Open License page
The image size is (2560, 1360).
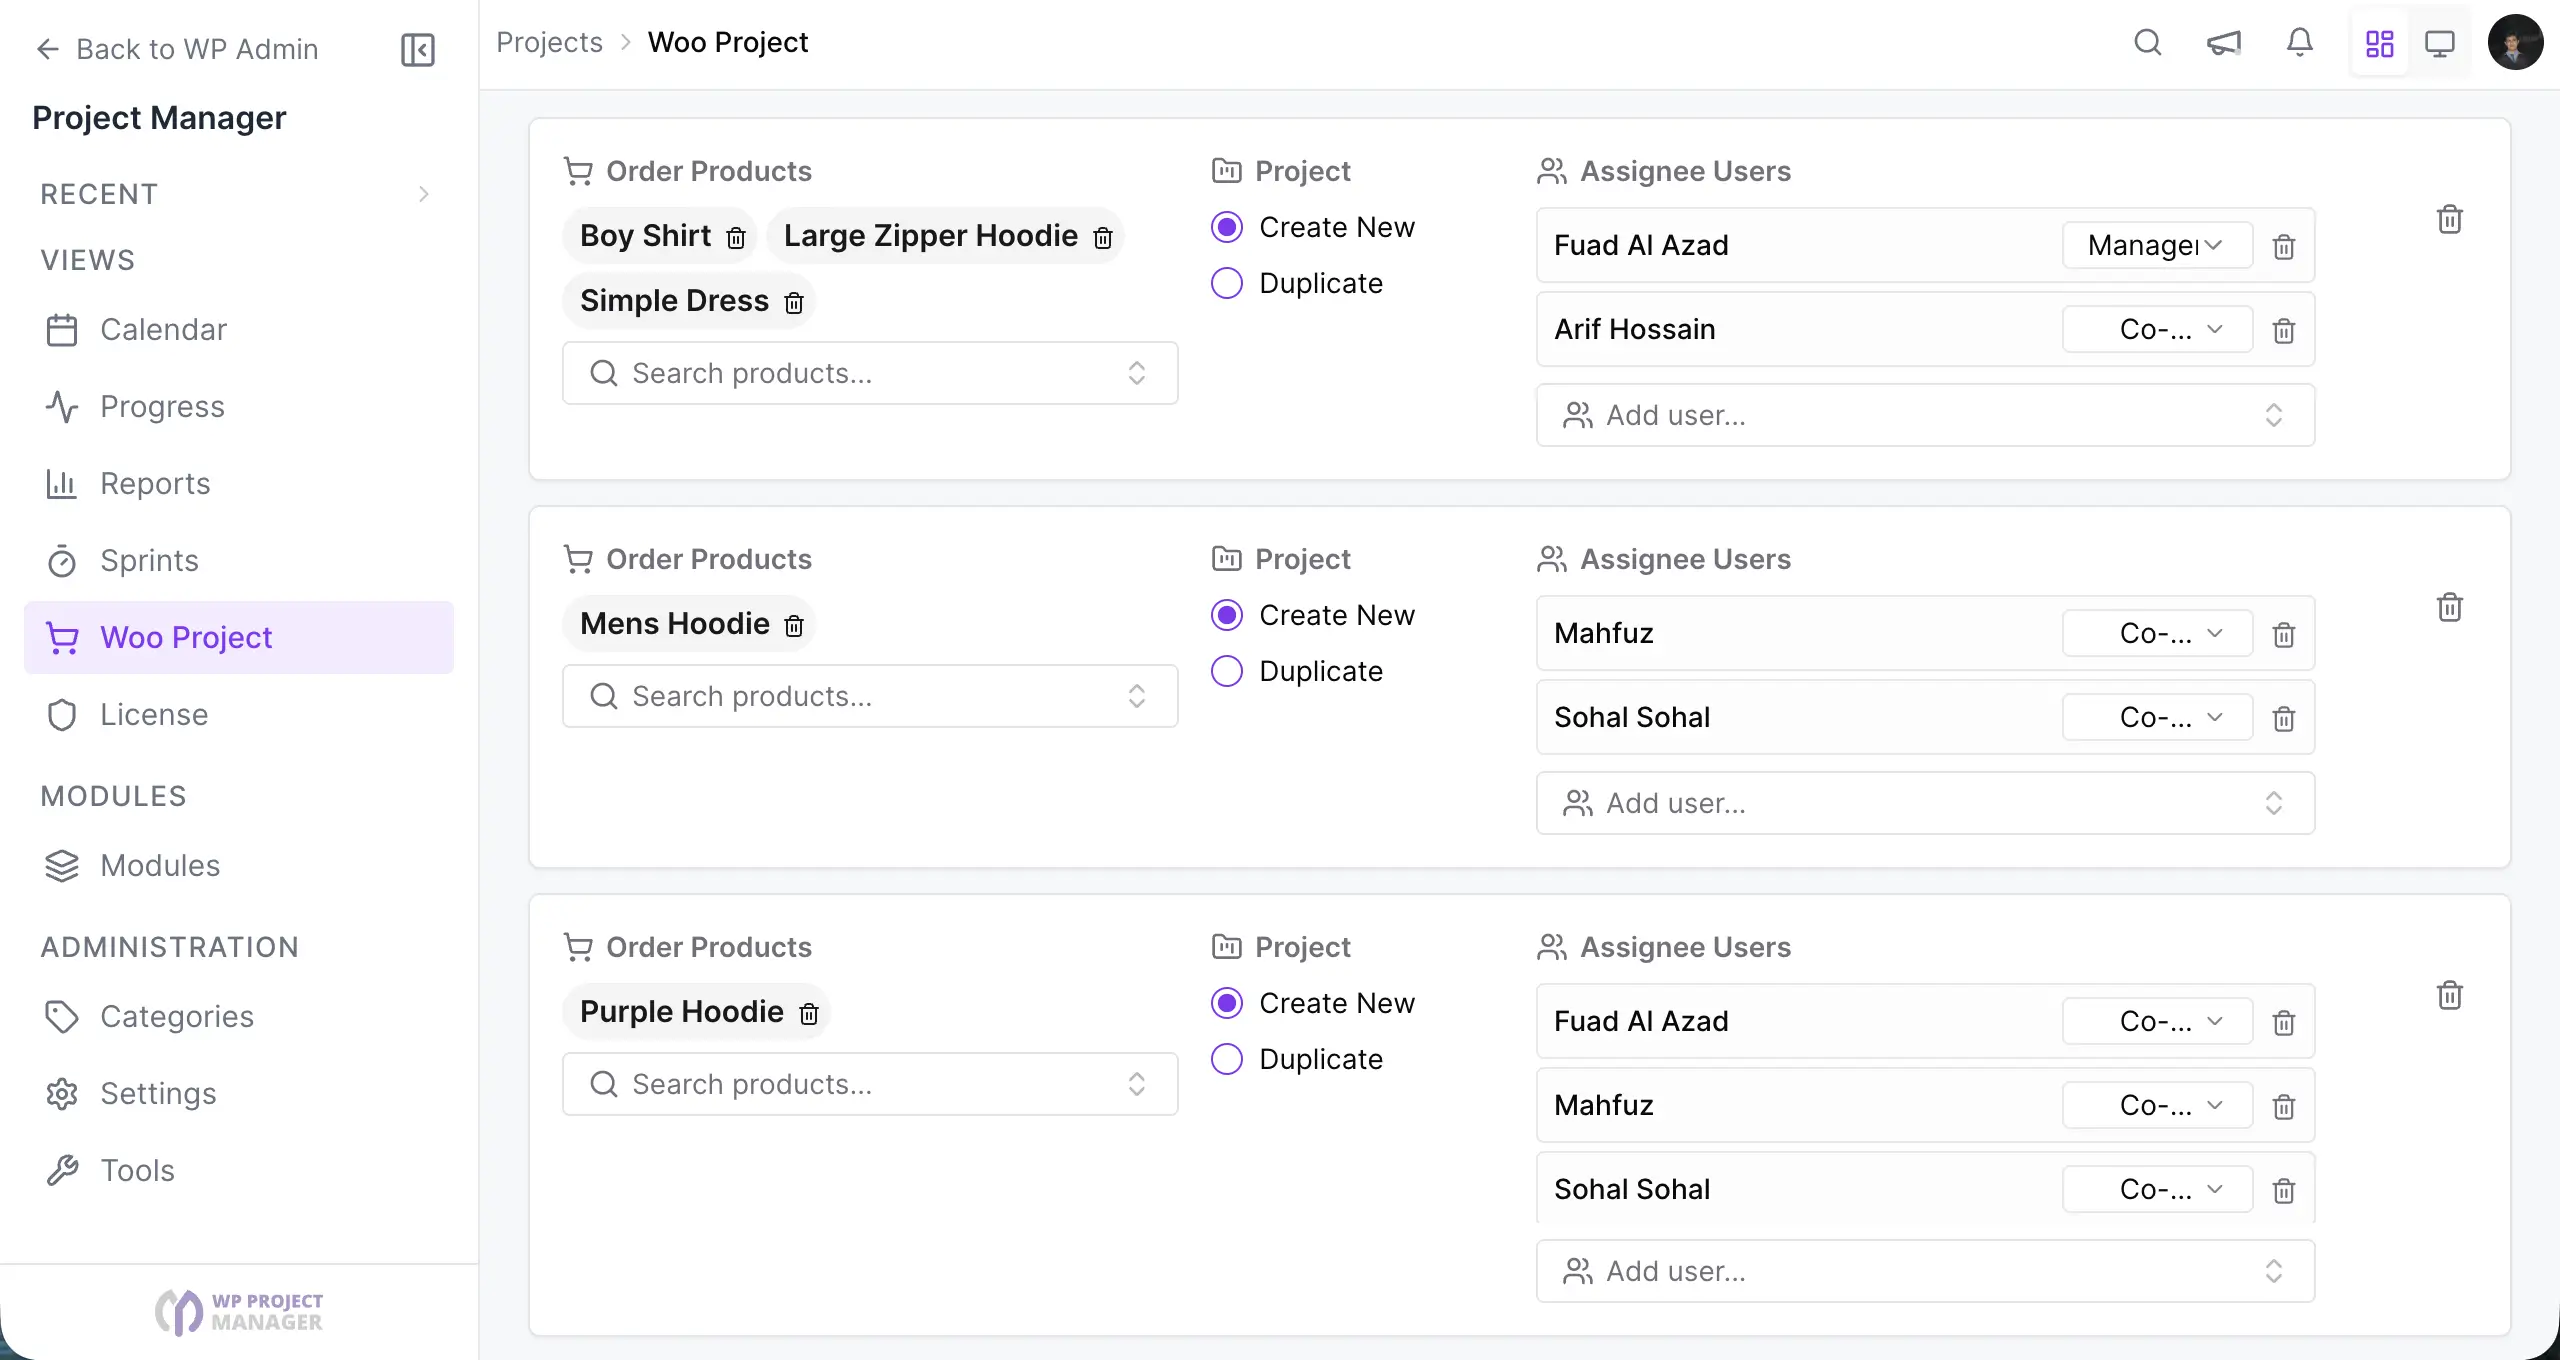(238, 715)
